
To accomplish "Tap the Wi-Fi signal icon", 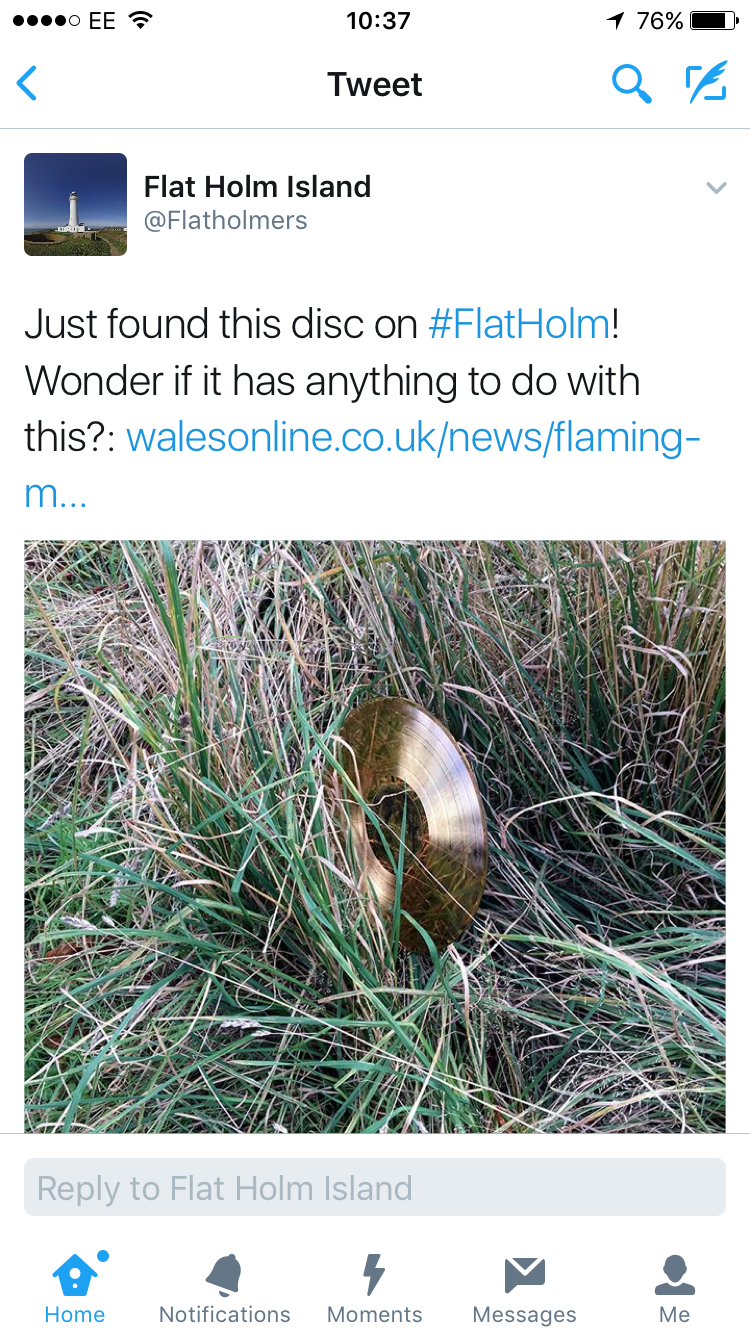I will pos(141,20).
